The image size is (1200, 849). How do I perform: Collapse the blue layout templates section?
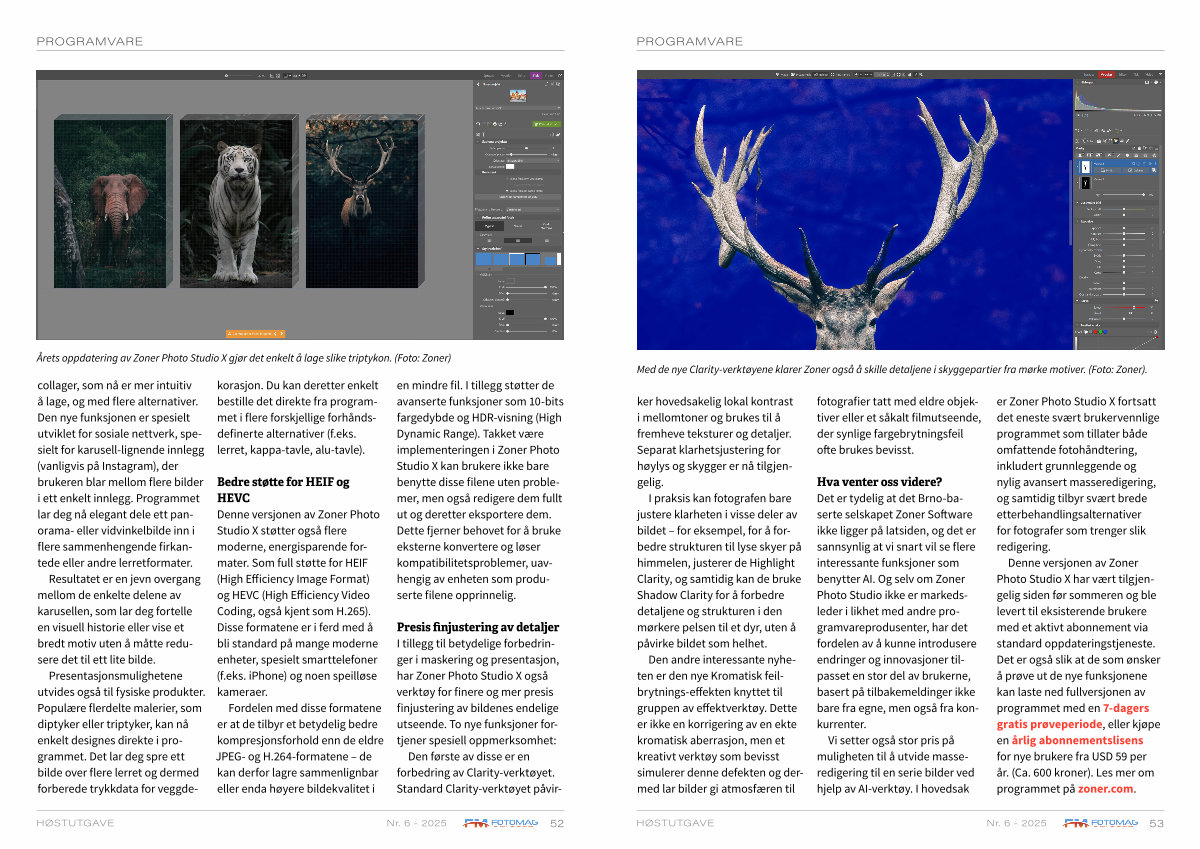(x=478, y=247)
